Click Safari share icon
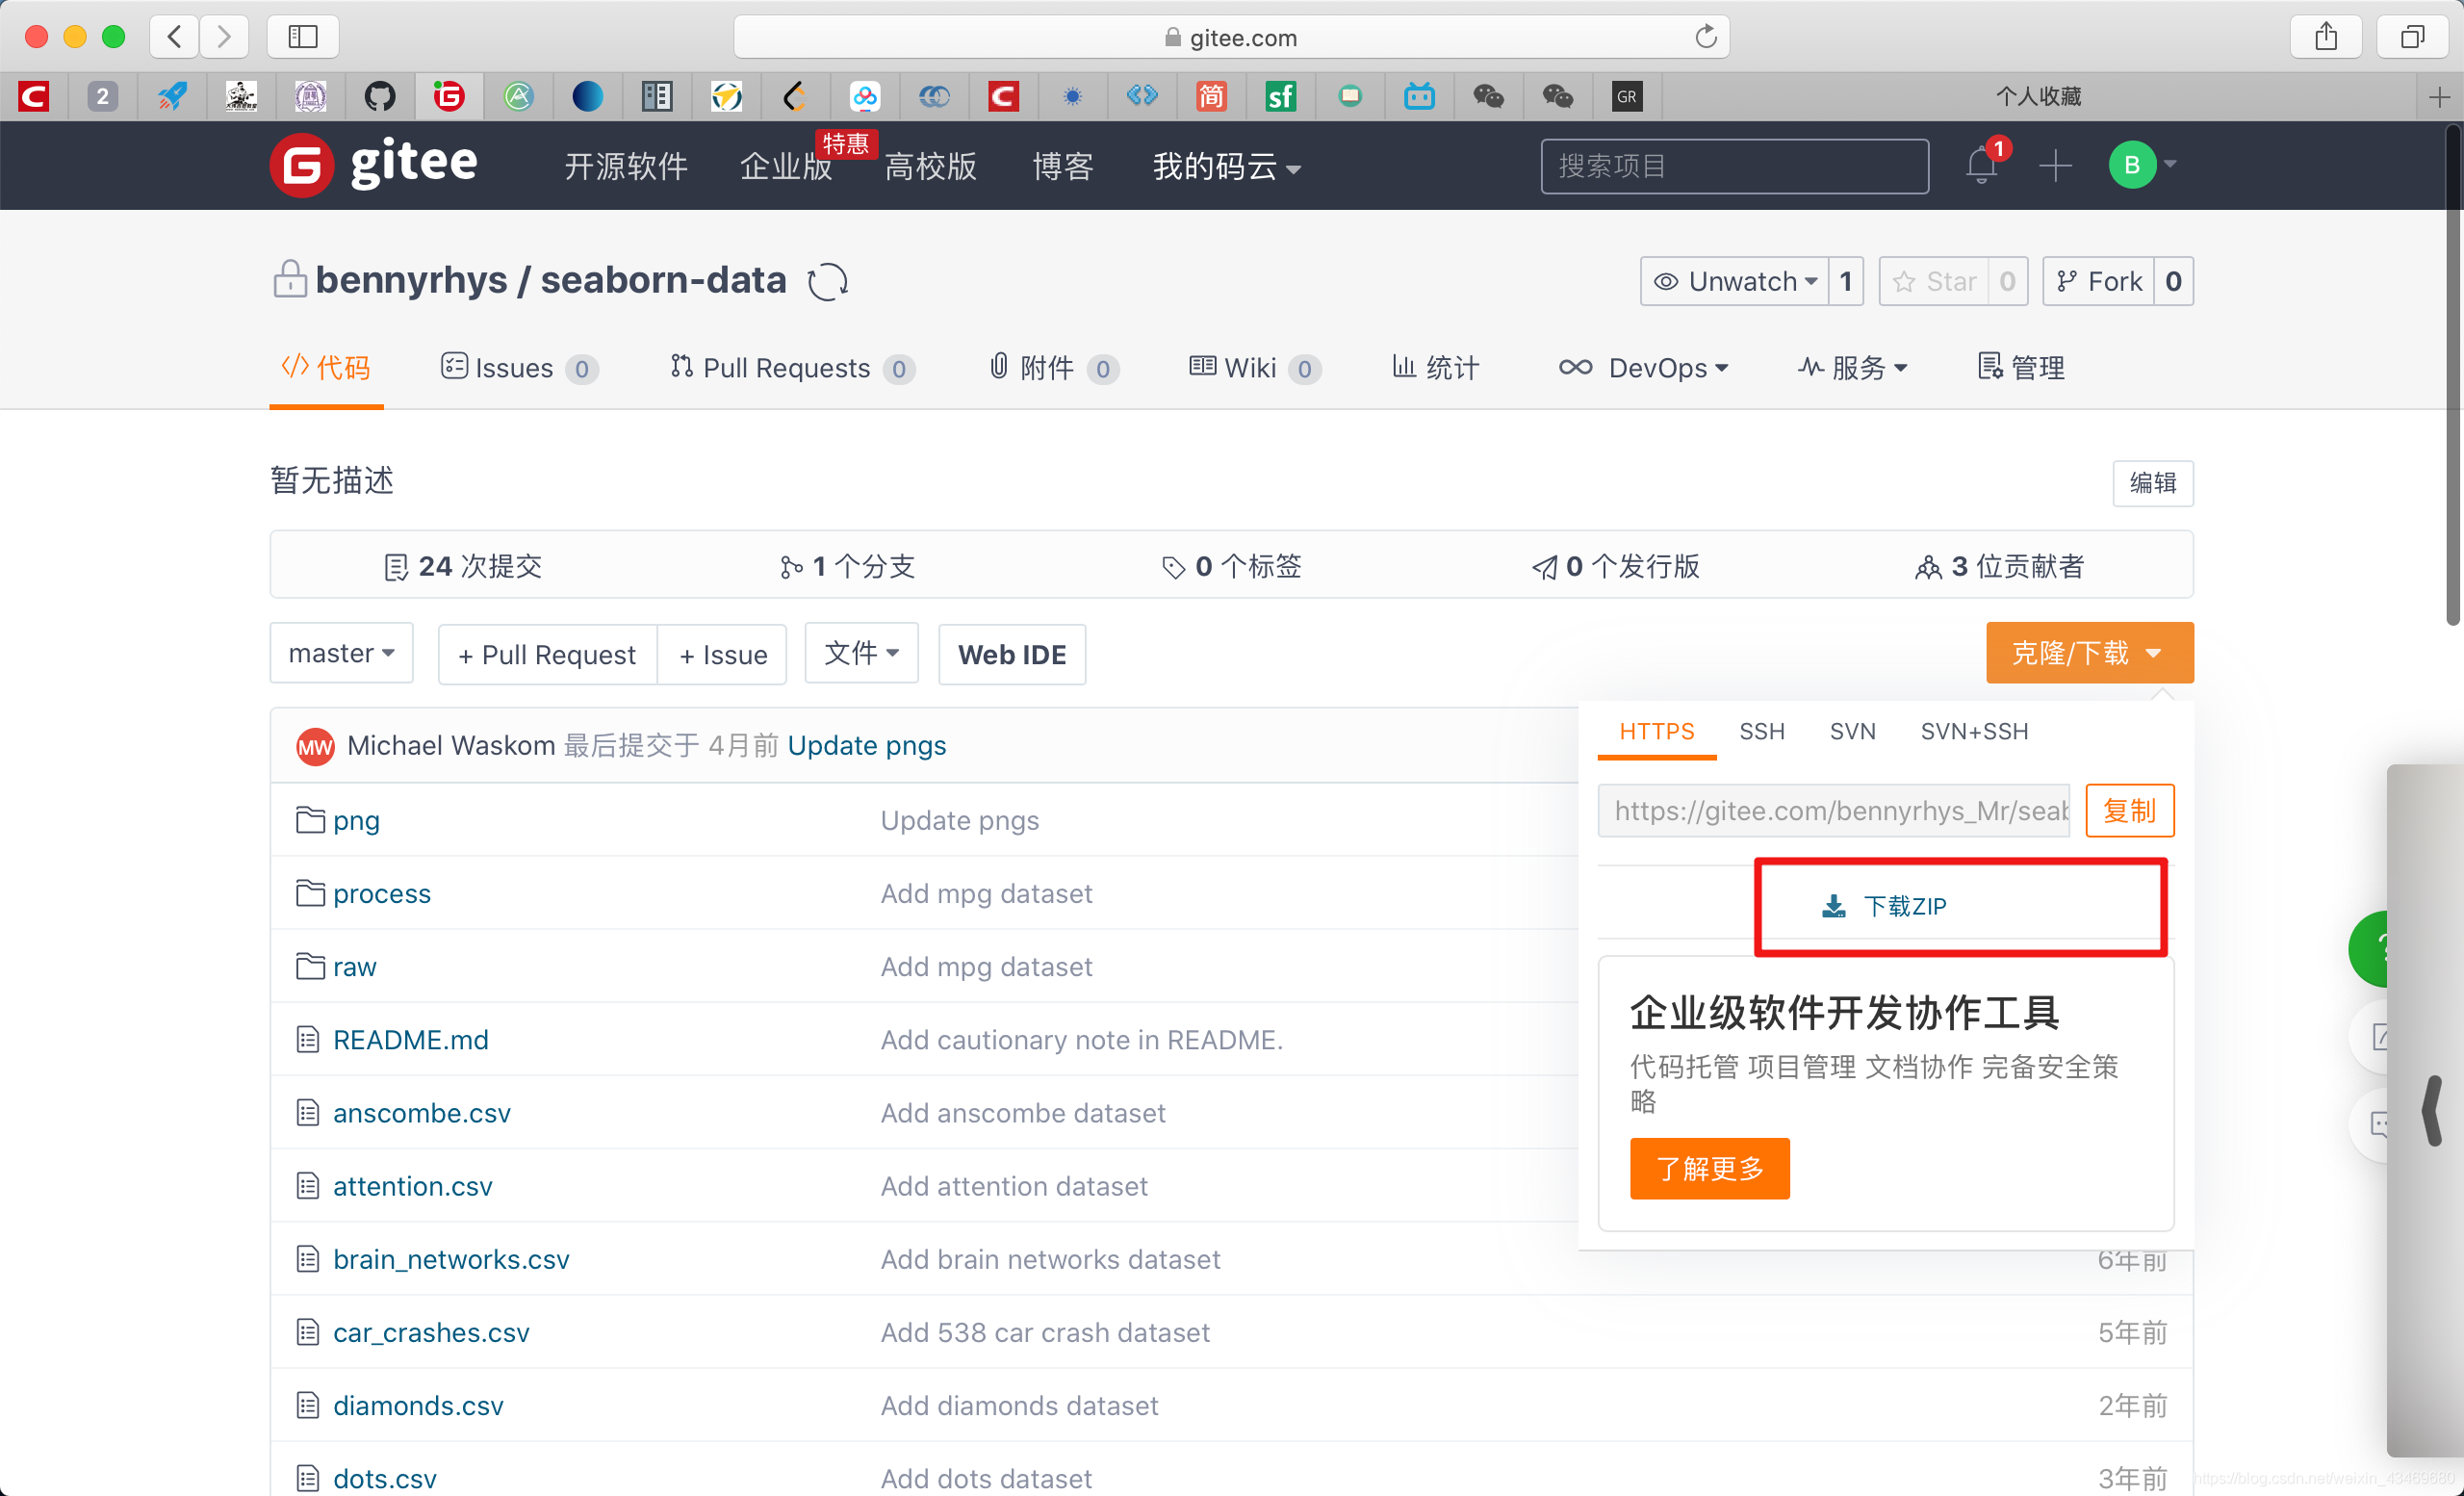The image size is (2464, 1496). [x=2326, y=37]
